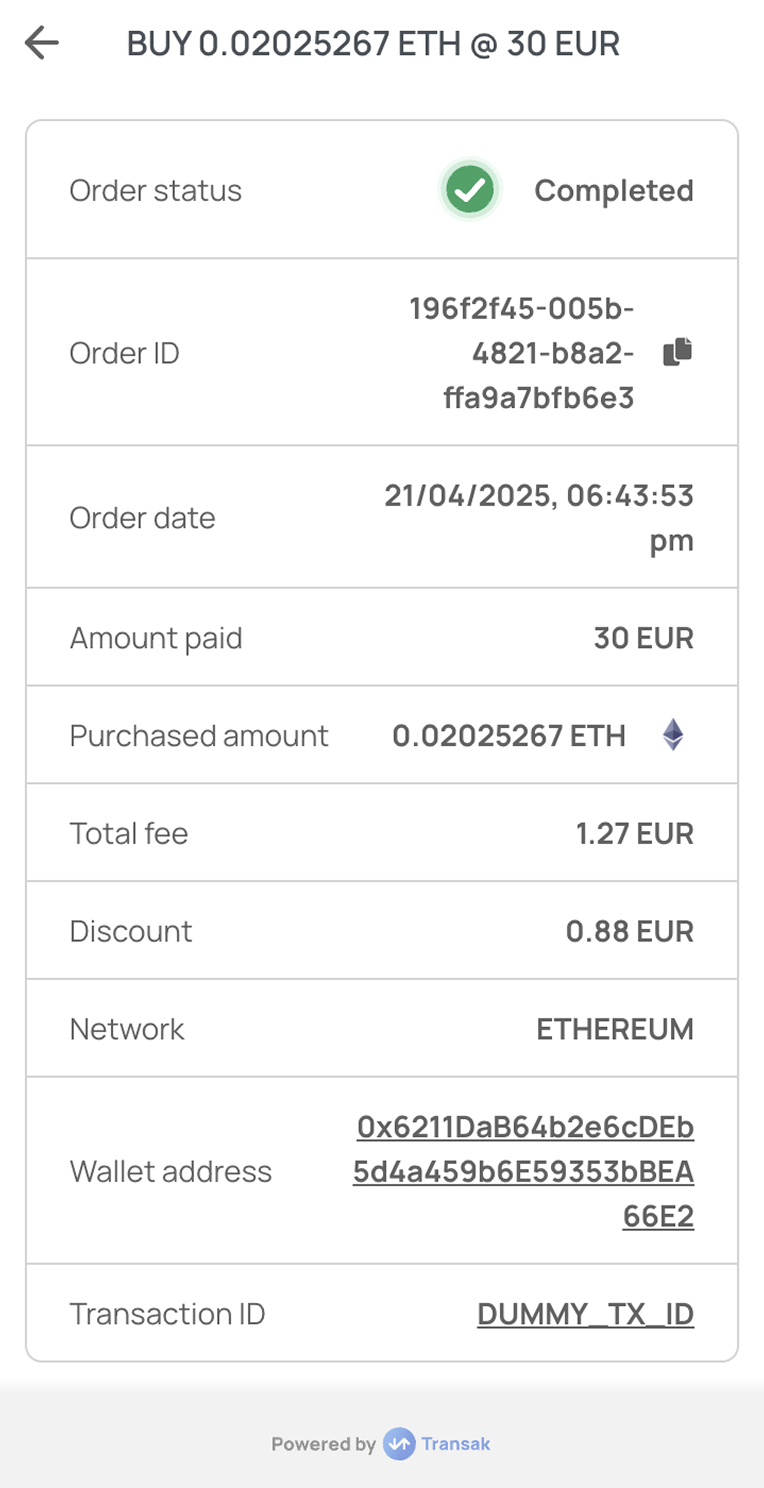This screenshot has height=1488, width=764.
Task: Click the green completed checkmark icon
Action: tap(470, 190)
